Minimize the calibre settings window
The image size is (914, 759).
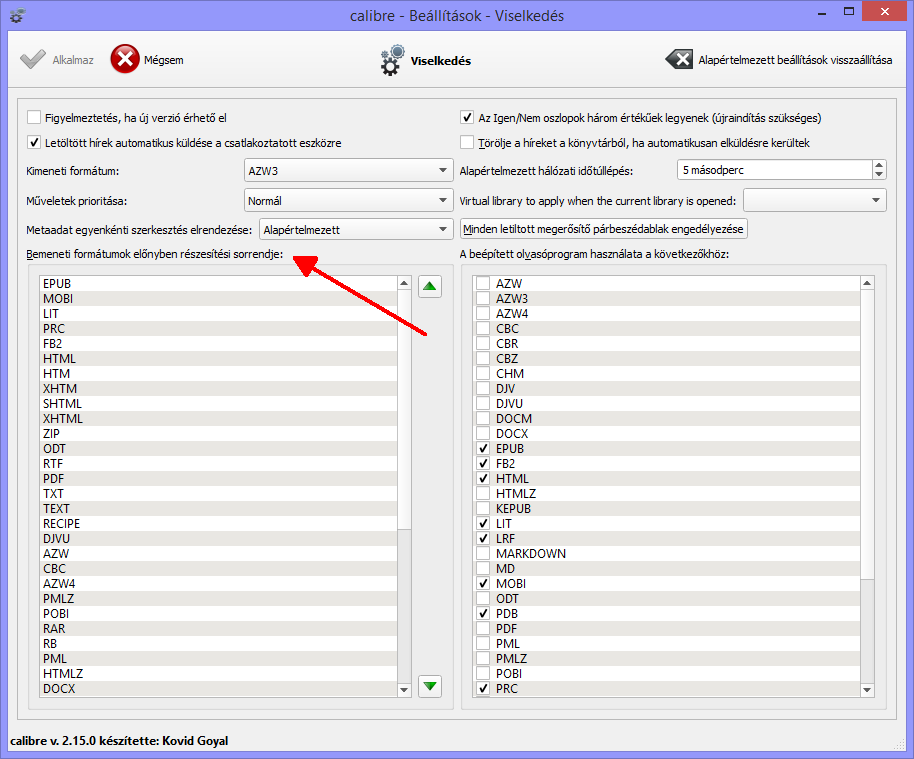822,12
